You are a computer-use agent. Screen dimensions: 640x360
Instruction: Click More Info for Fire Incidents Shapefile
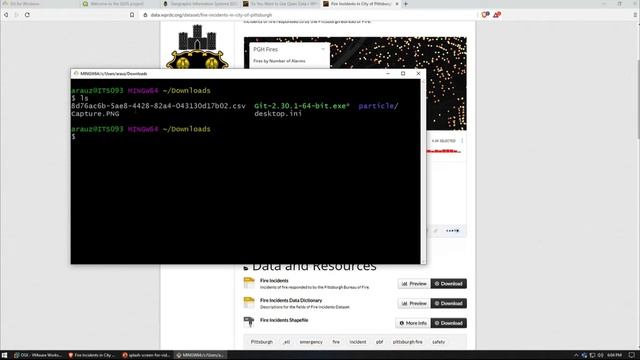point(413,323)
